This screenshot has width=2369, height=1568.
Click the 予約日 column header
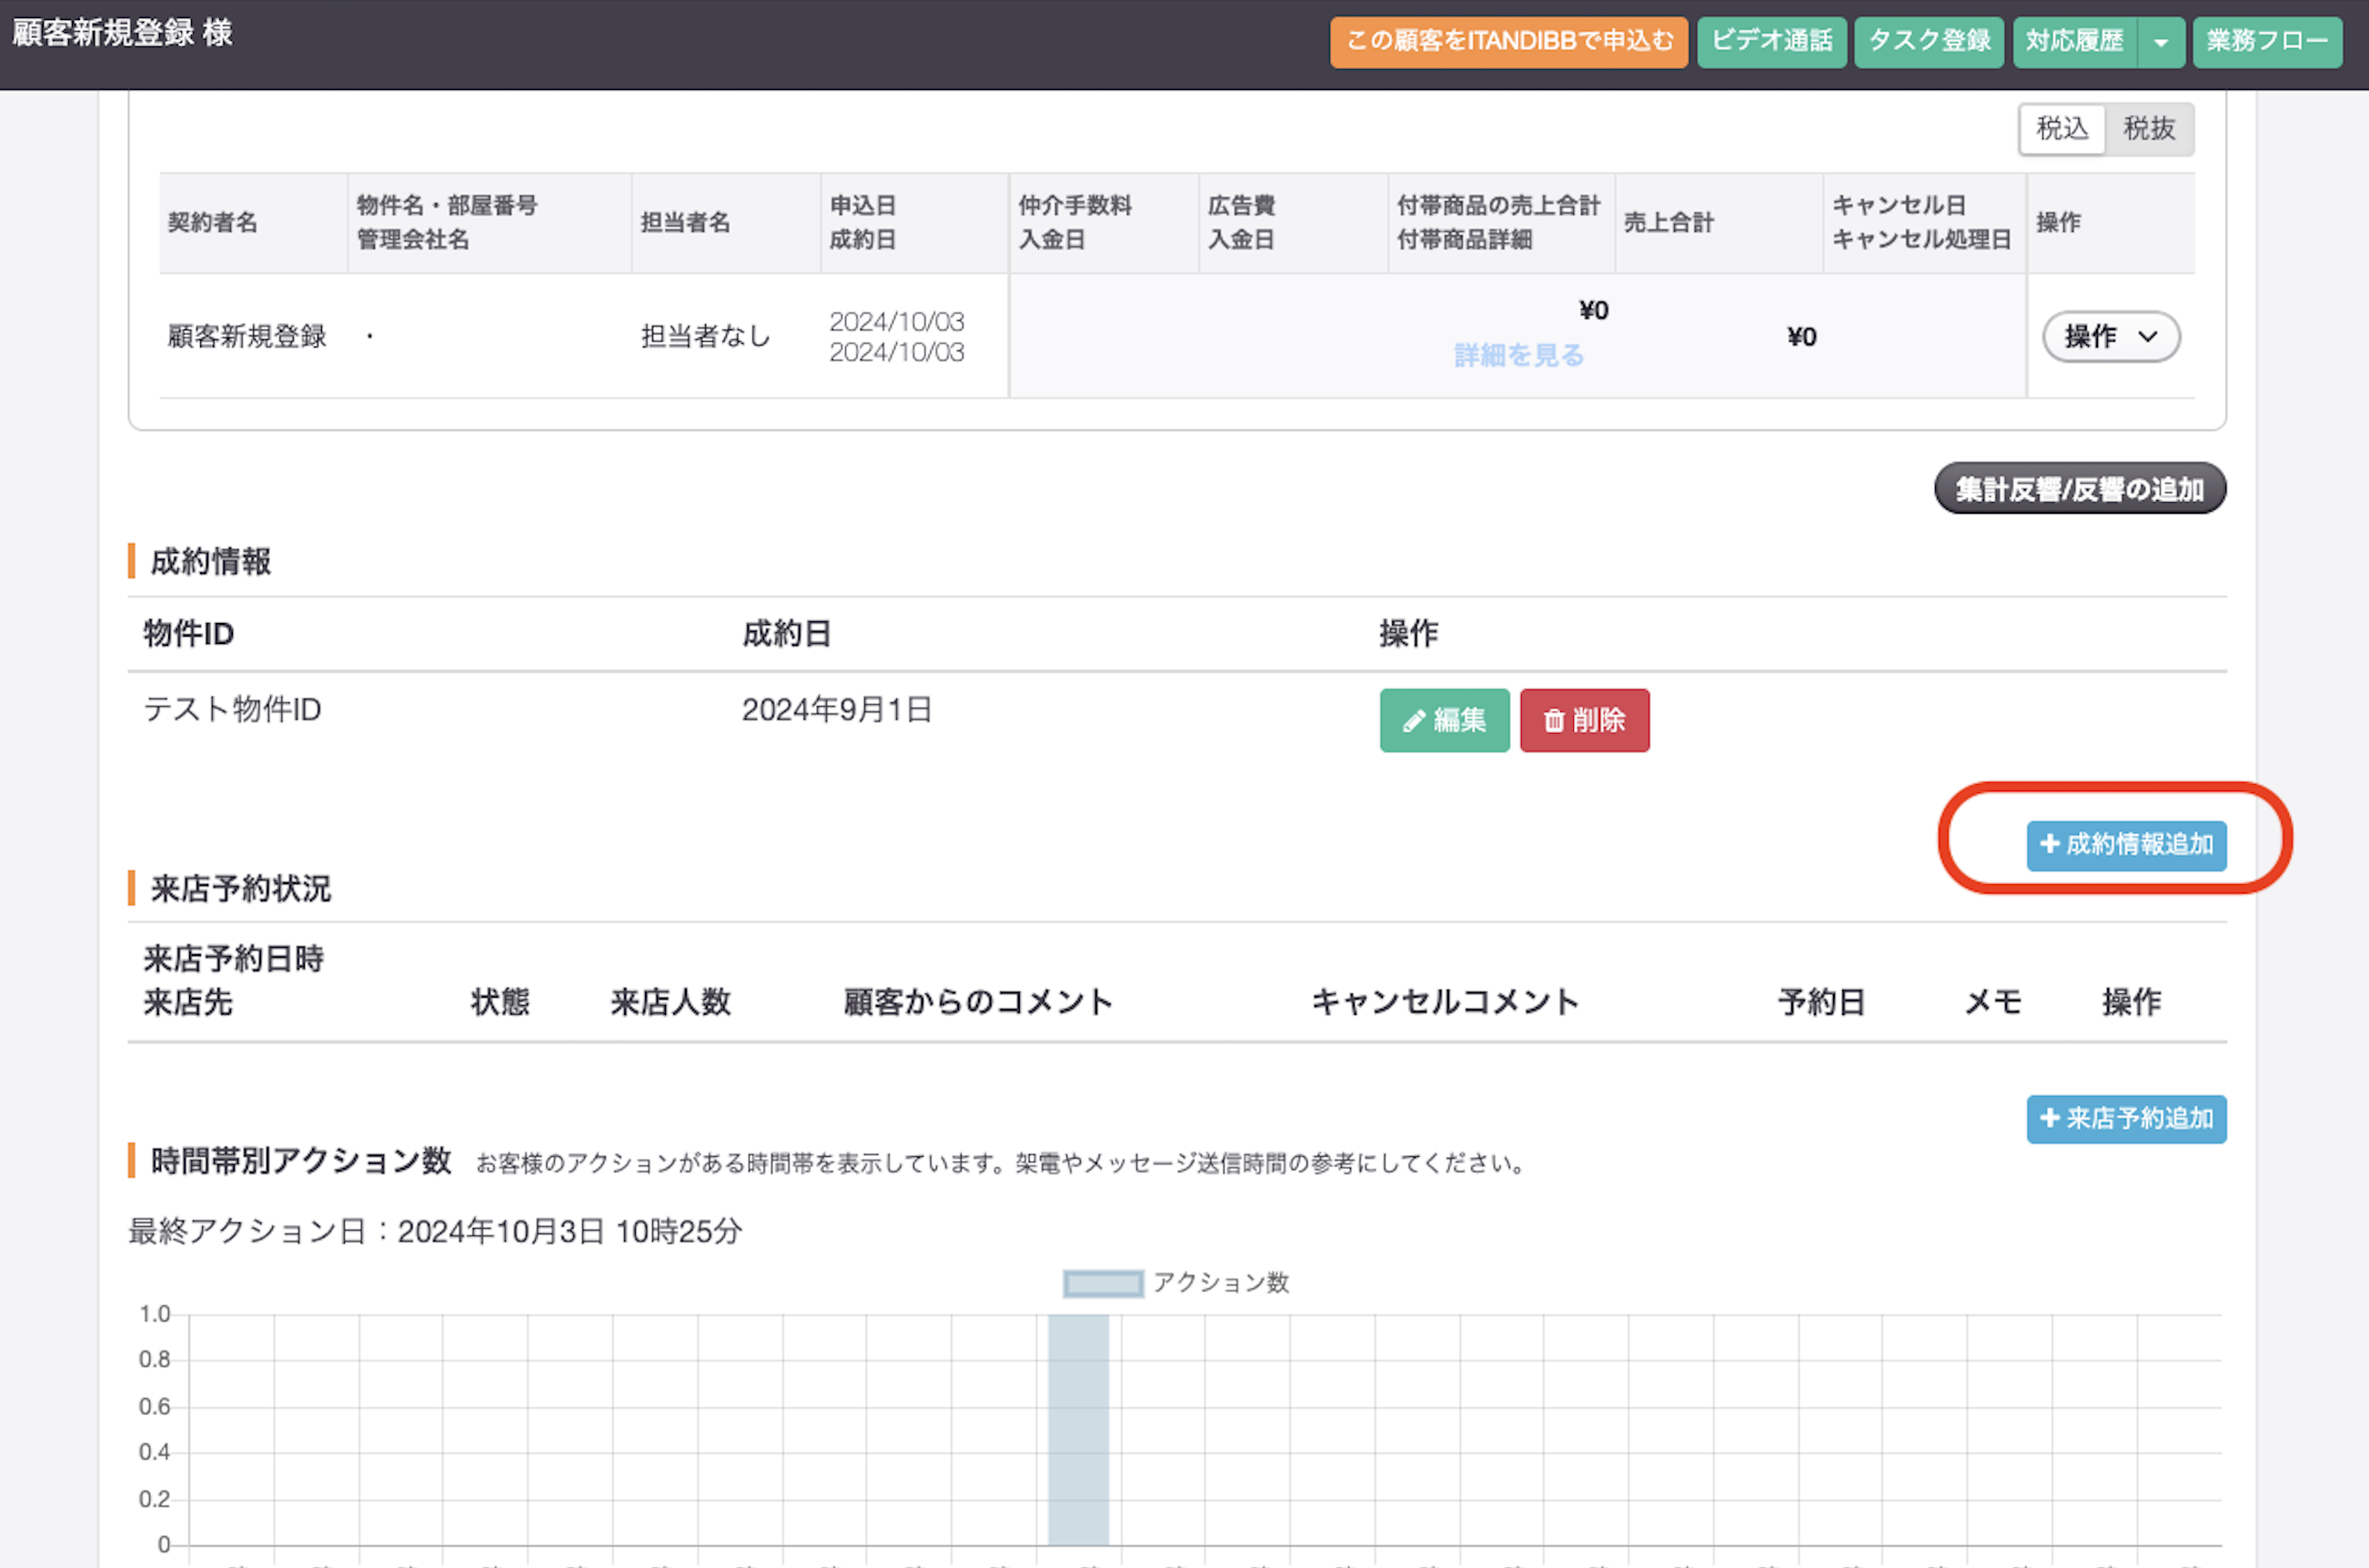click(x=1821, y=1002)
